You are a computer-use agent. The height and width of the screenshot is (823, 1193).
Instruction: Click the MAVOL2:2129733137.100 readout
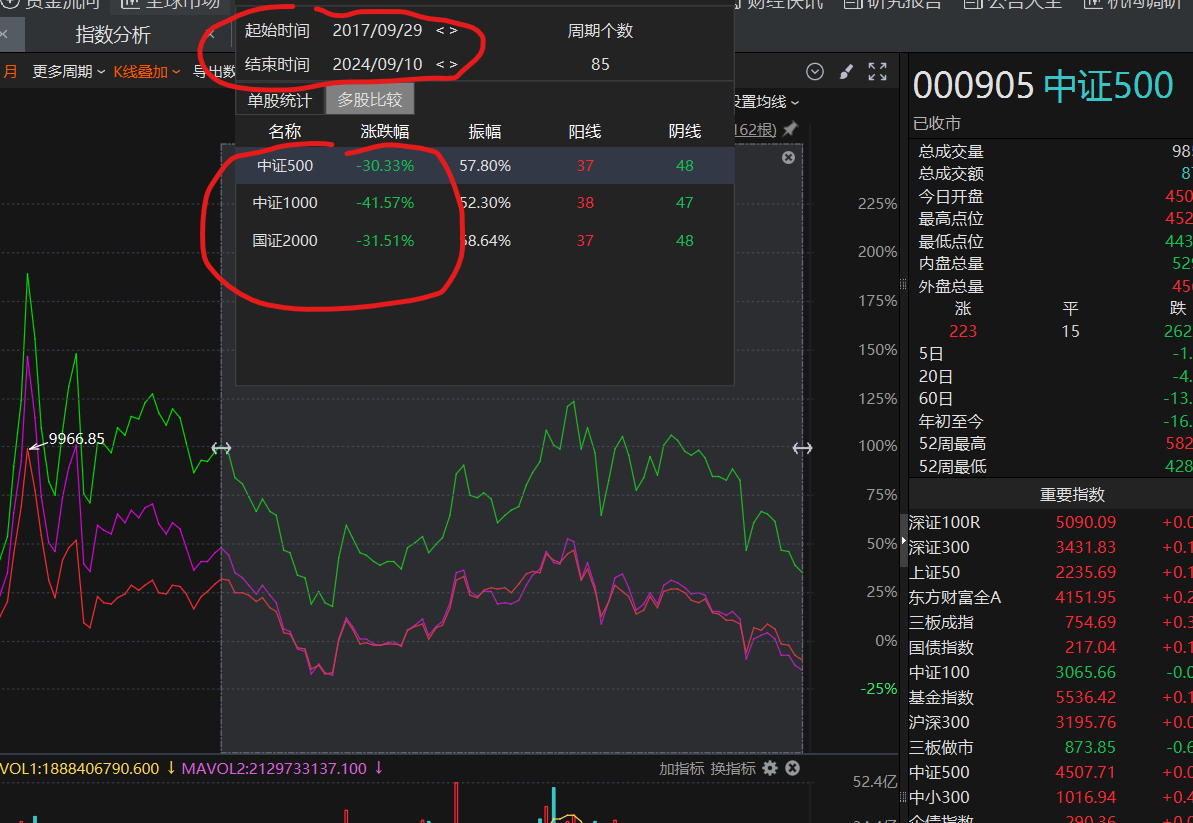pyautogui.click(x=274, y=768)
